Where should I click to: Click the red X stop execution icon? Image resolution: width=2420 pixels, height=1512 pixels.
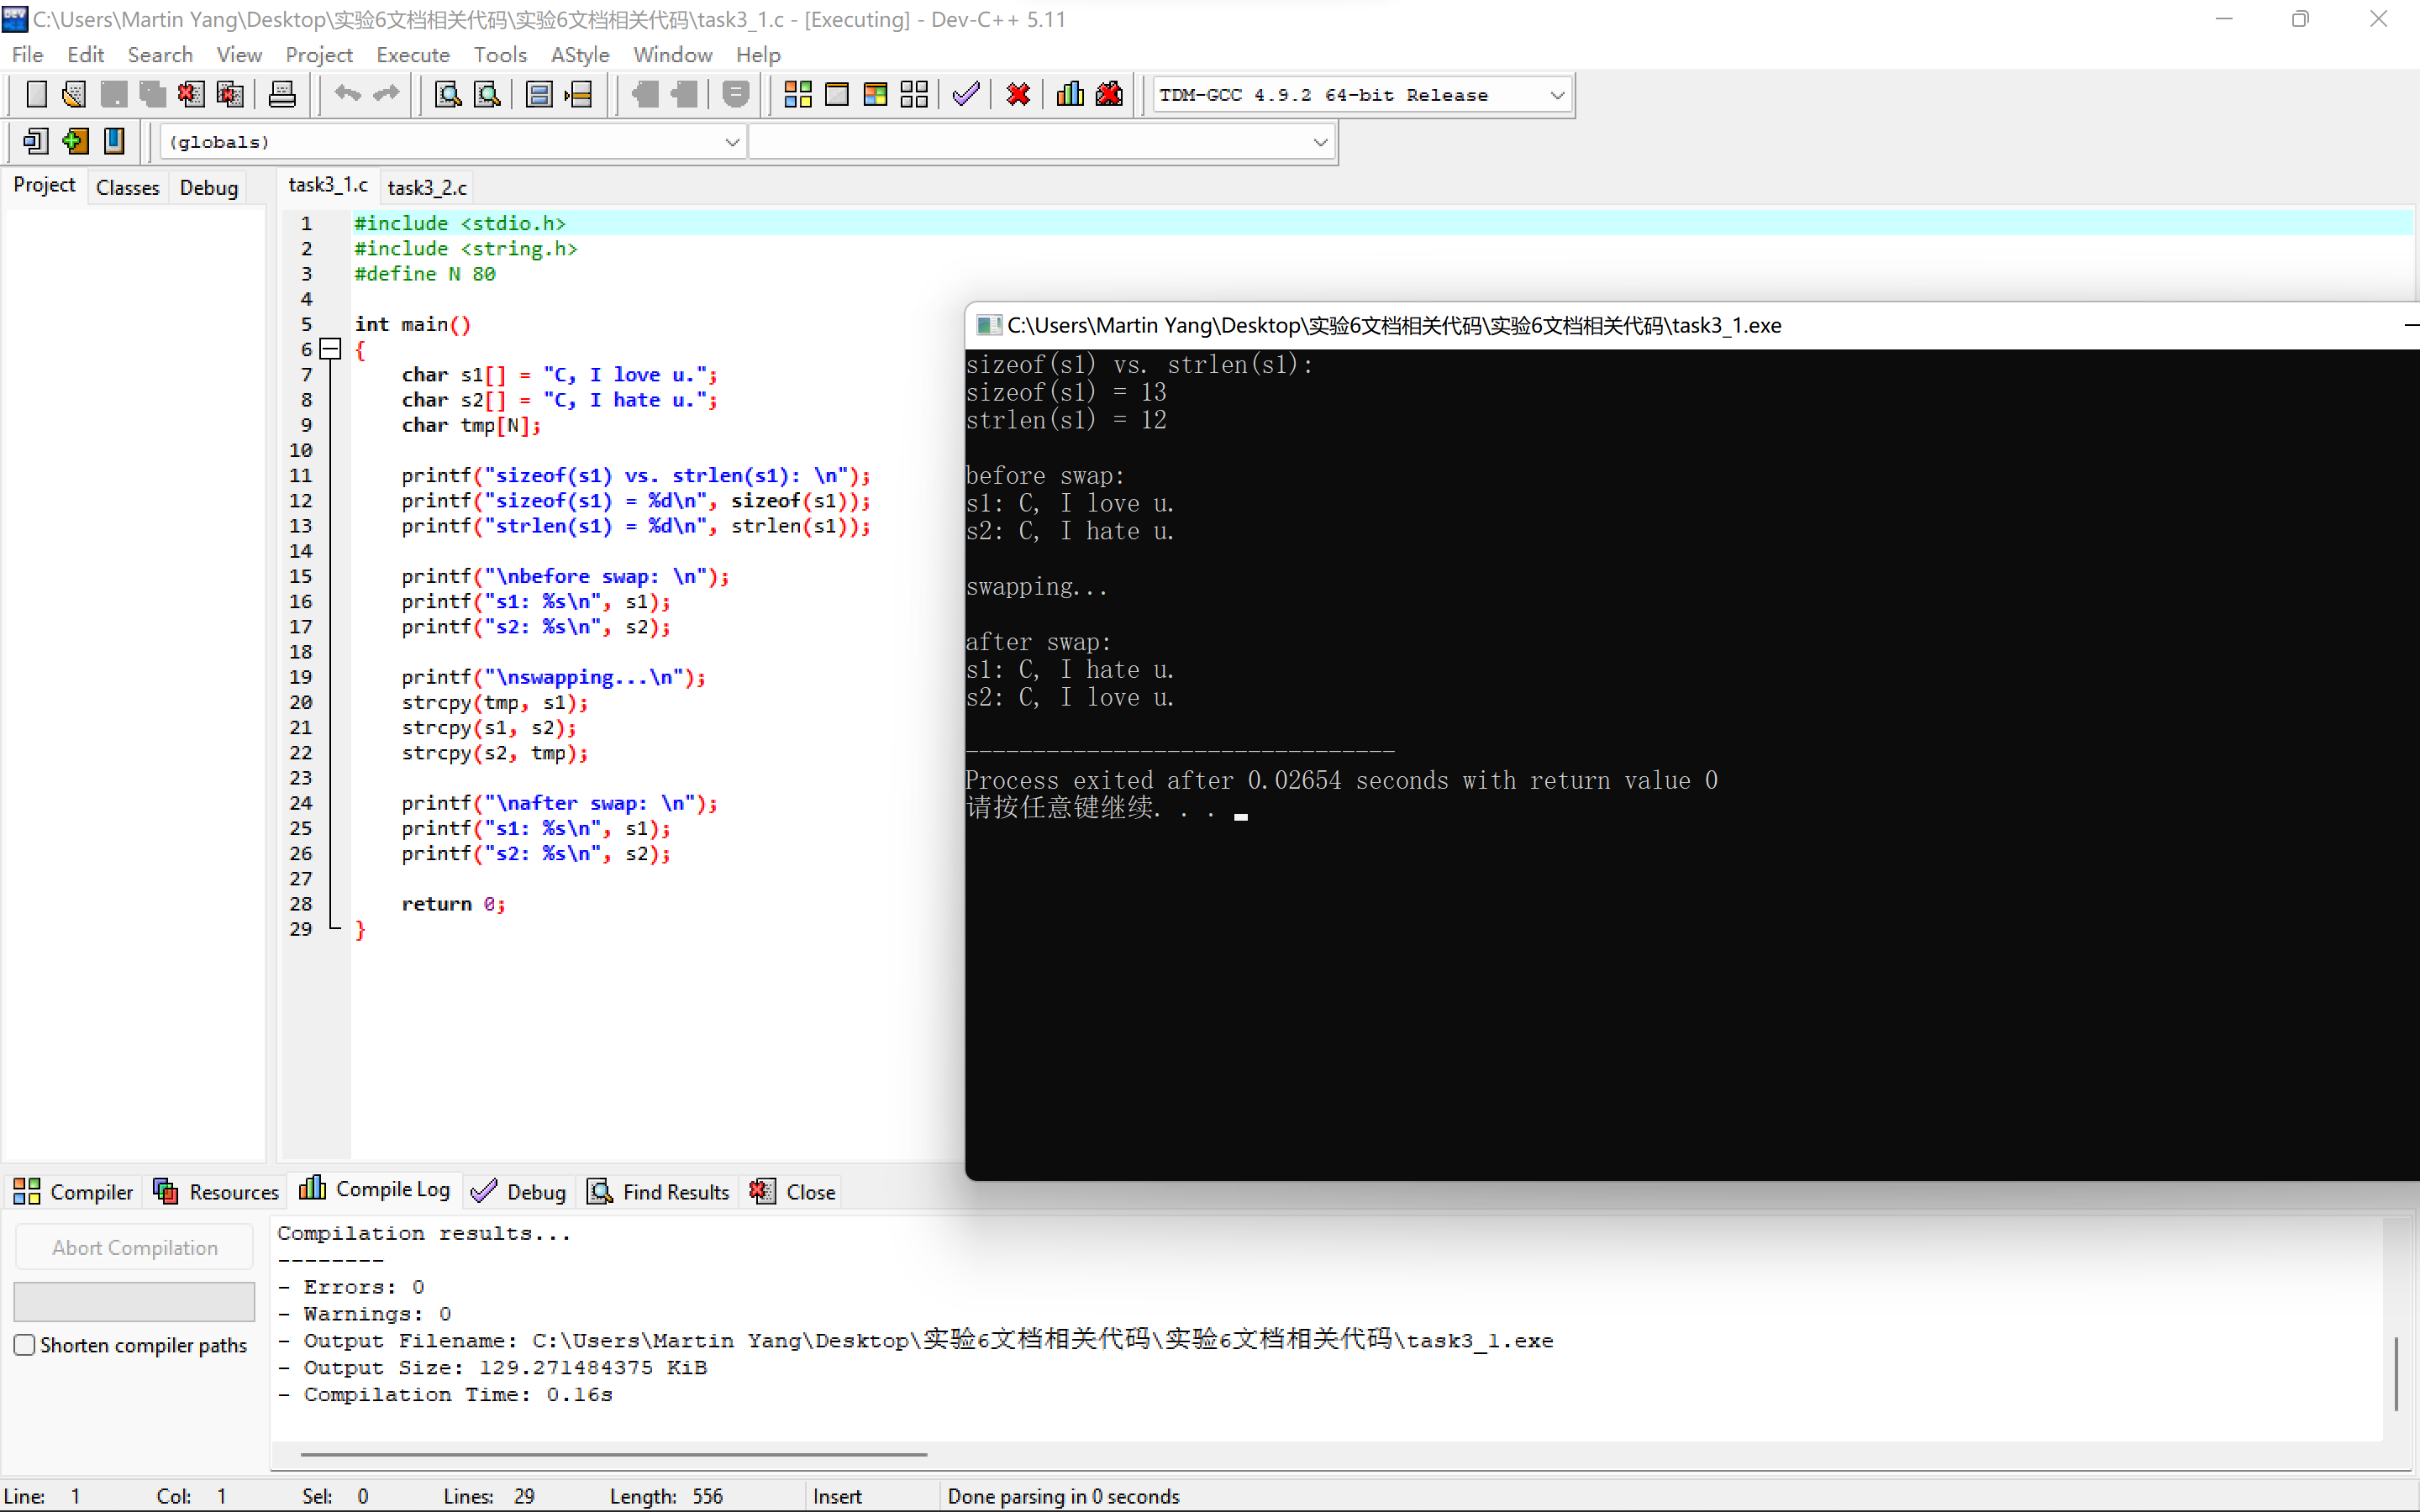click(1018, 95)
